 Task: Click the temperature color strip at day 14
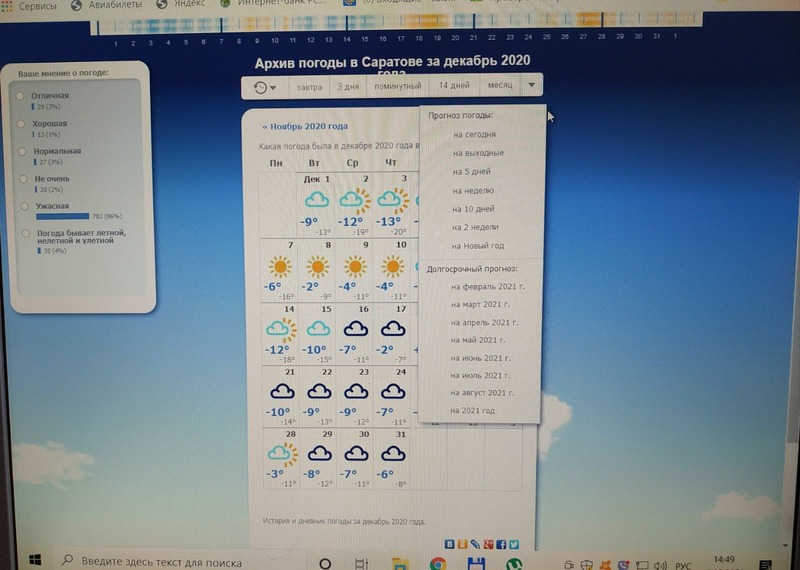point(346,23)
